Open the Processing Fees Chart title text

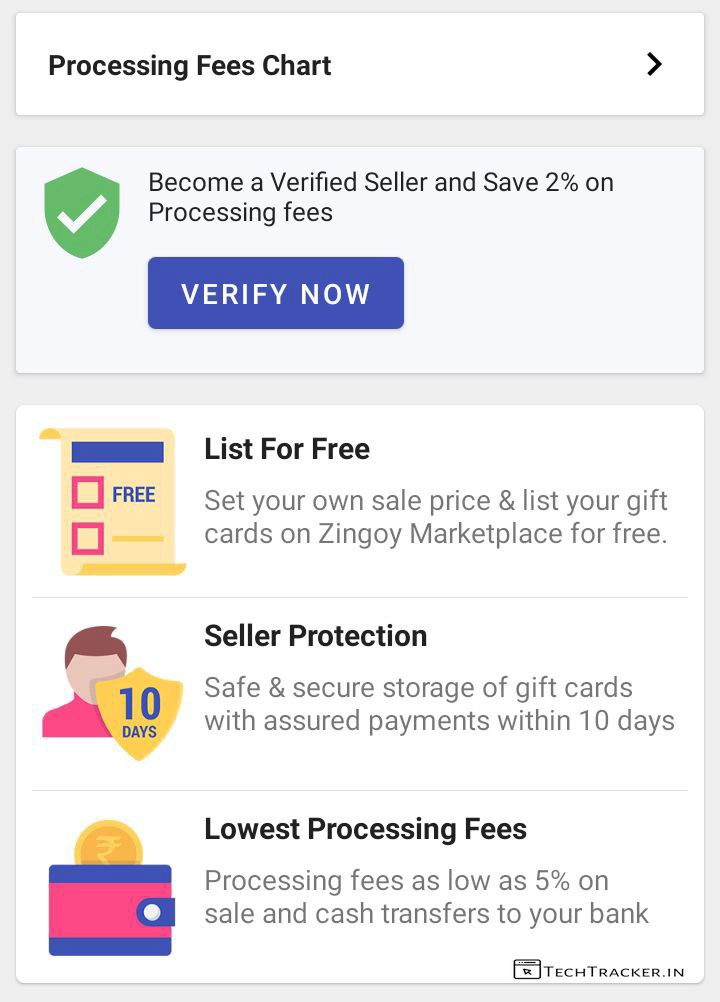(x=190, y=66)
